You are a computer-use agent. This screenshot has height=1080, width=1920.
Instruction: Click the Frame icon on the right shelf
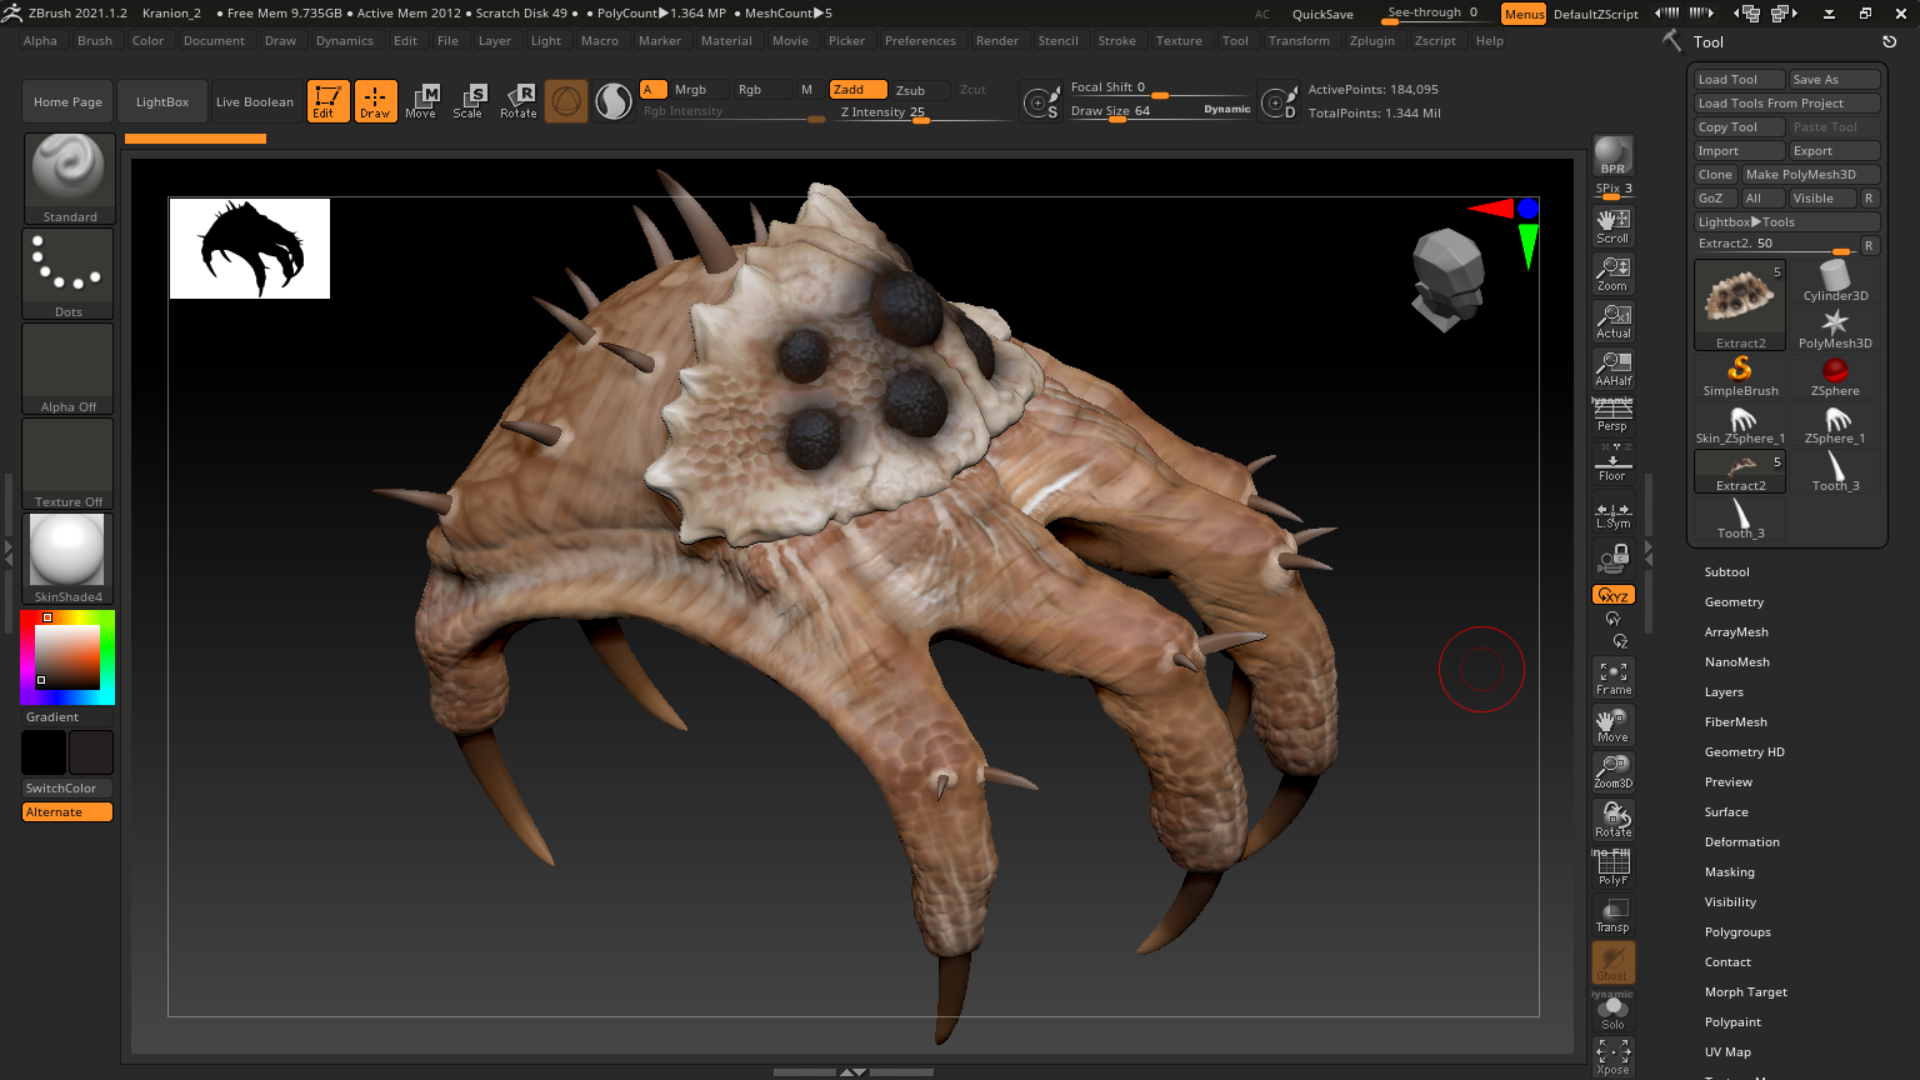(x=1612, y=676)
